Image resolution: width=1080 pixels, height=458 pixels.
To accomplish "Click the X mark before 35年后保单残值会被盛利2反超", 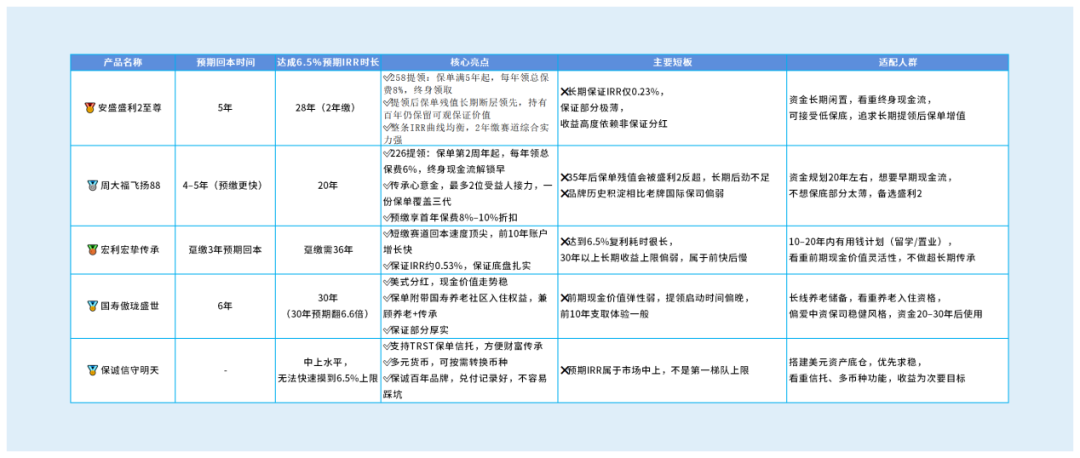I will [x=564, y=178].
